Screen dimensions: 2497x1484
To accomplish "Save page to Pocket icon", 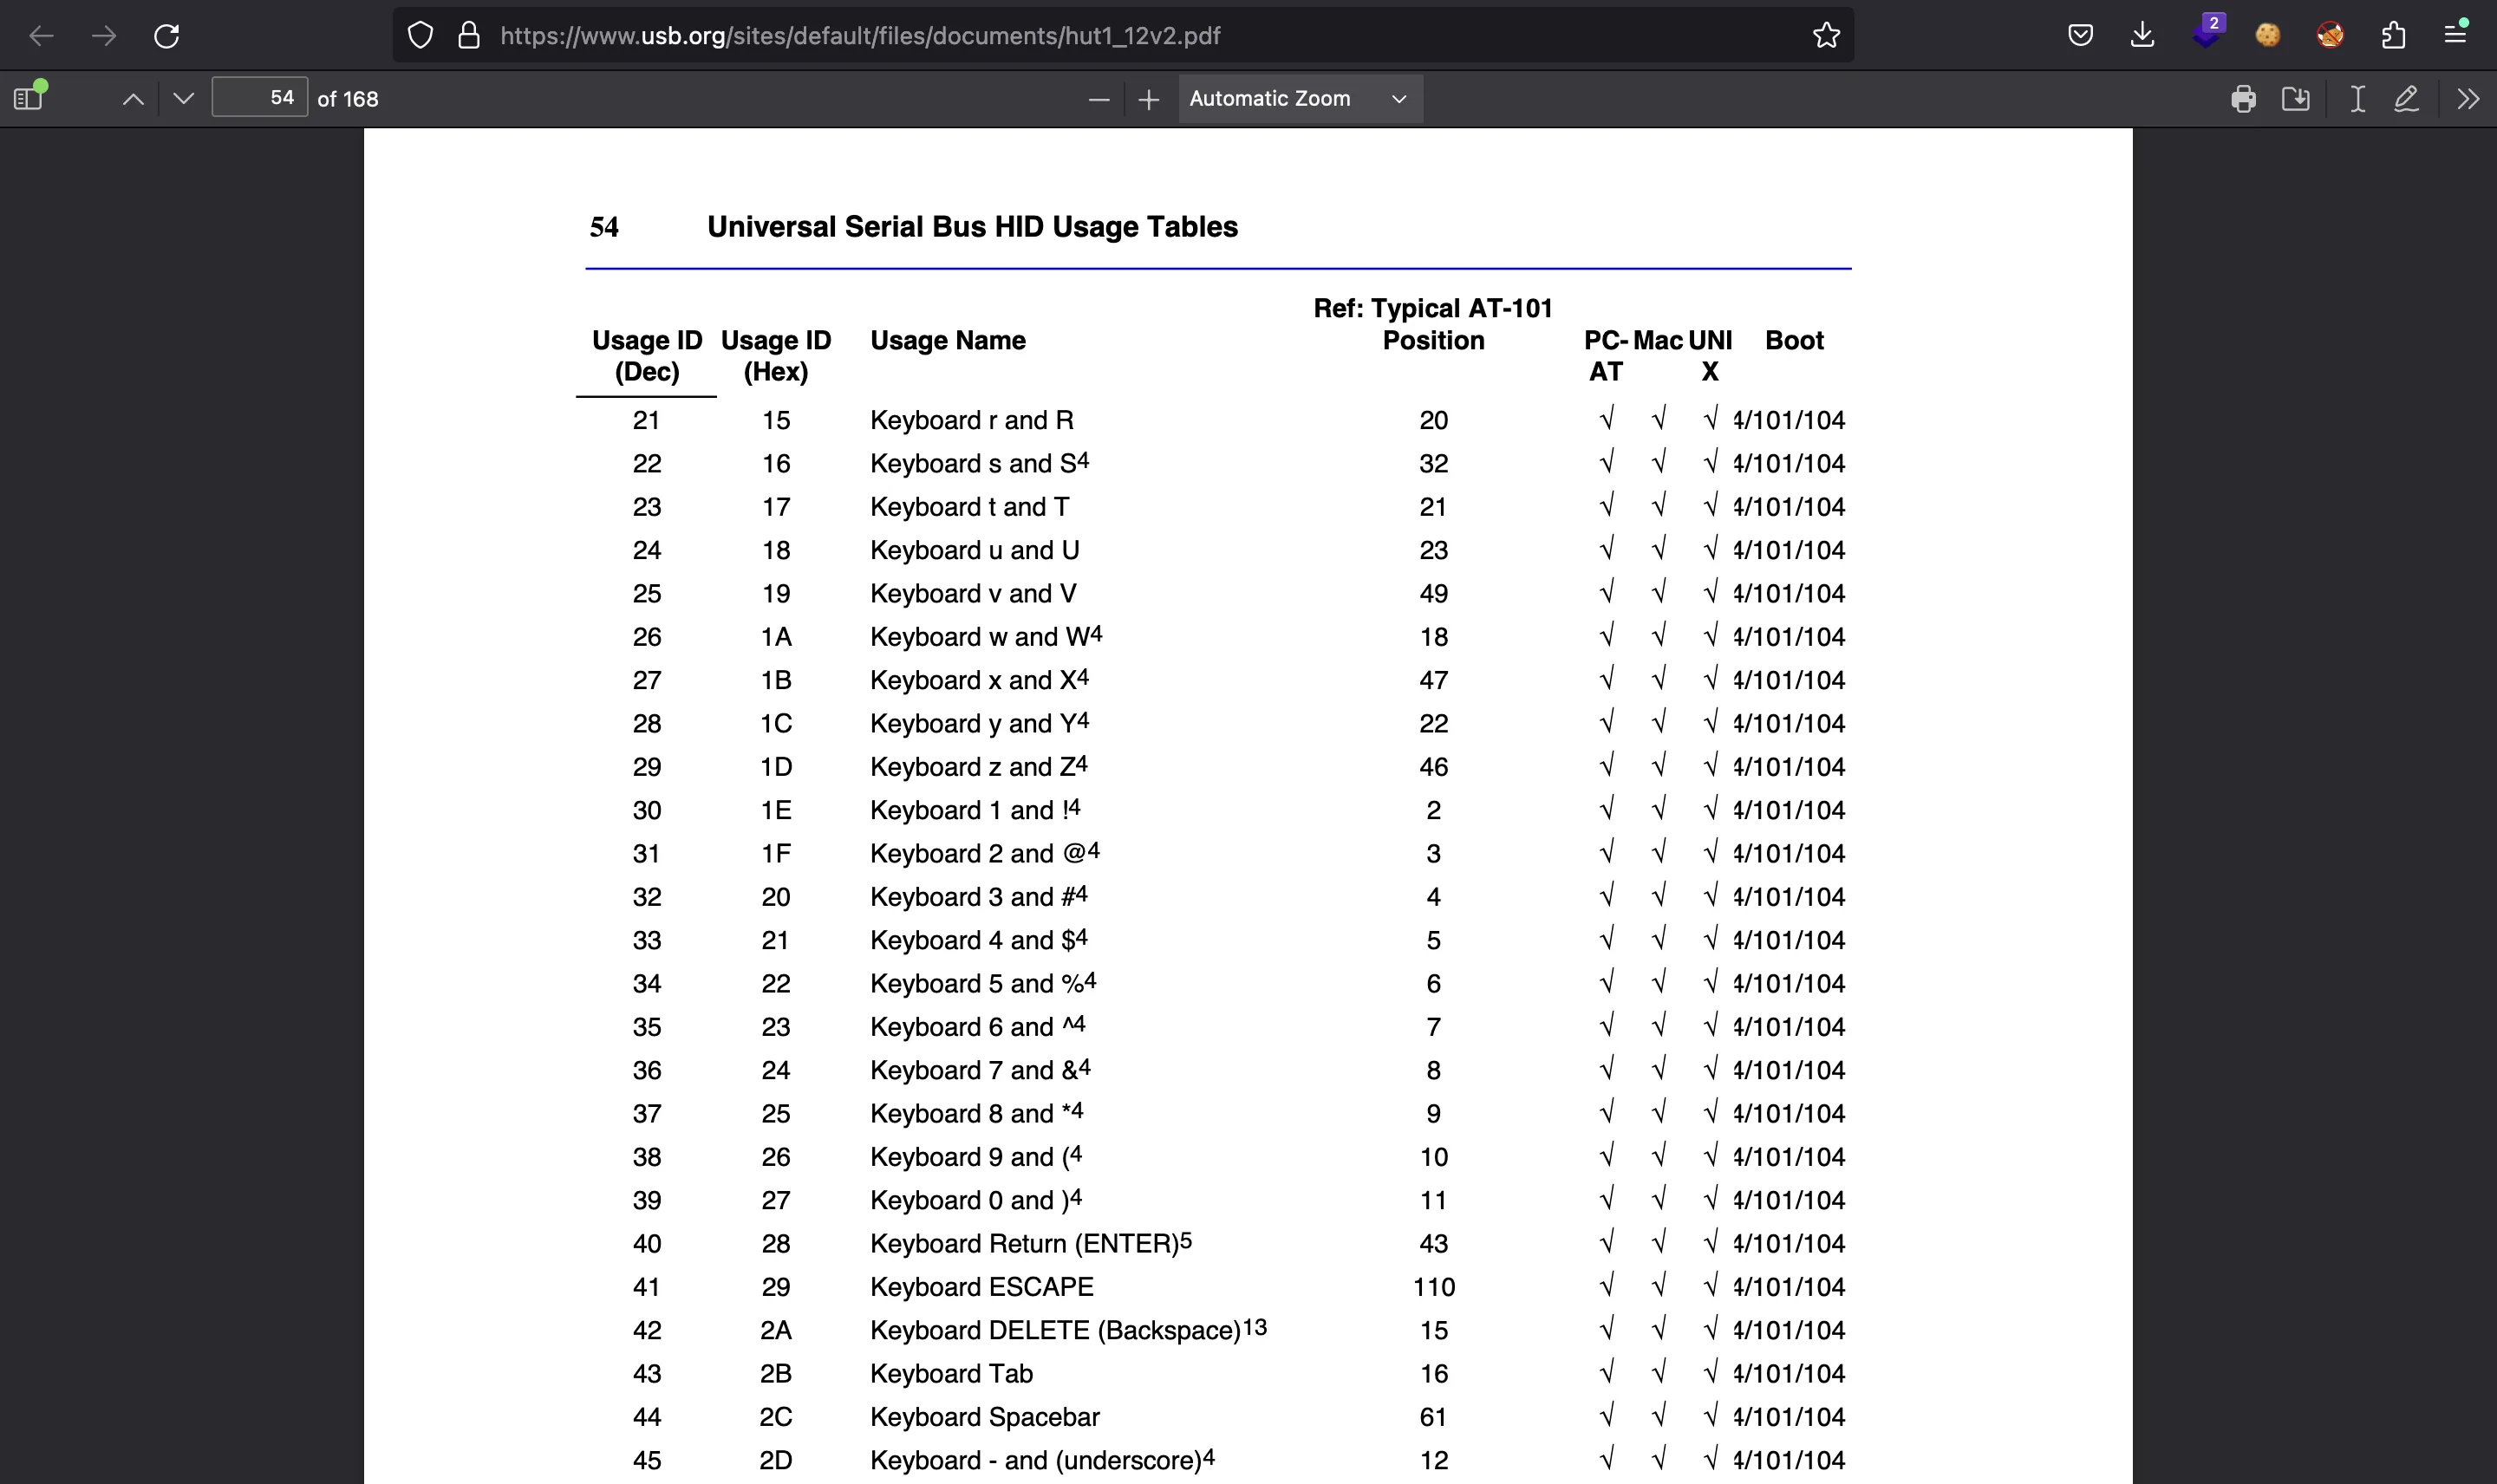I will [2080, 36].
